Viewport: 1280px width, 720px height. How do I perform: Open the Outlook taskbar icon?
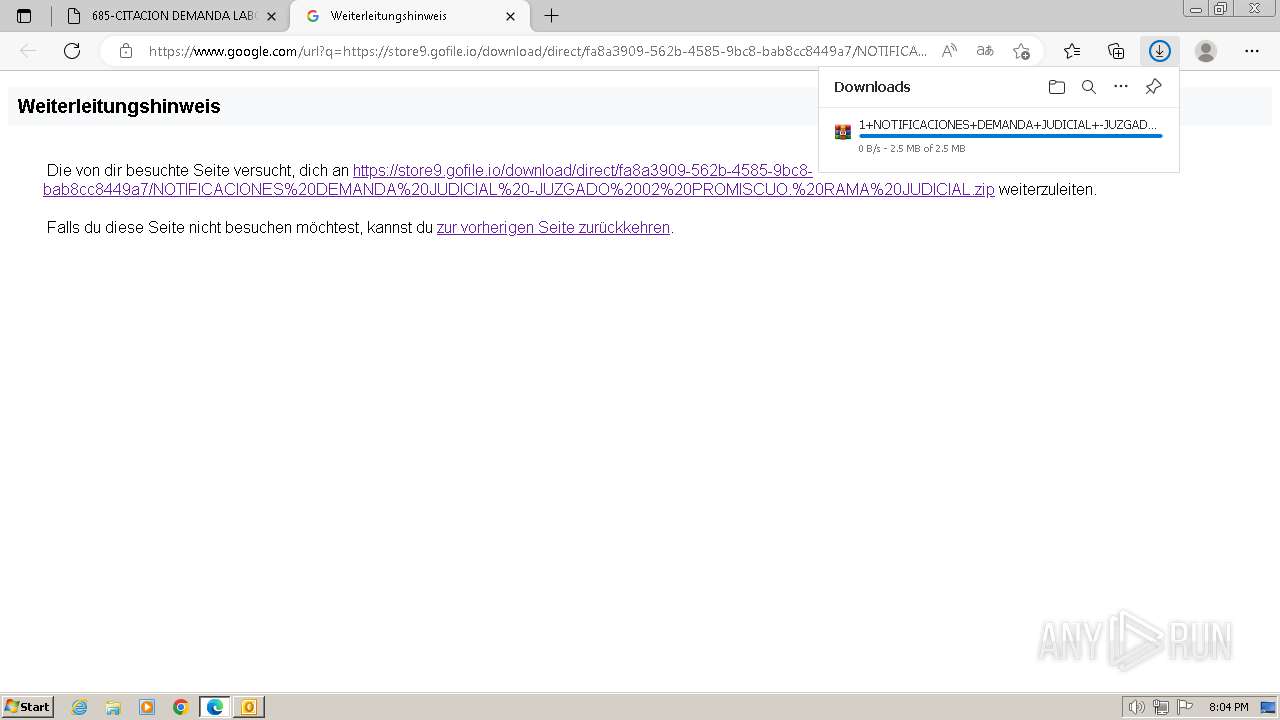[x=248, y=707]
